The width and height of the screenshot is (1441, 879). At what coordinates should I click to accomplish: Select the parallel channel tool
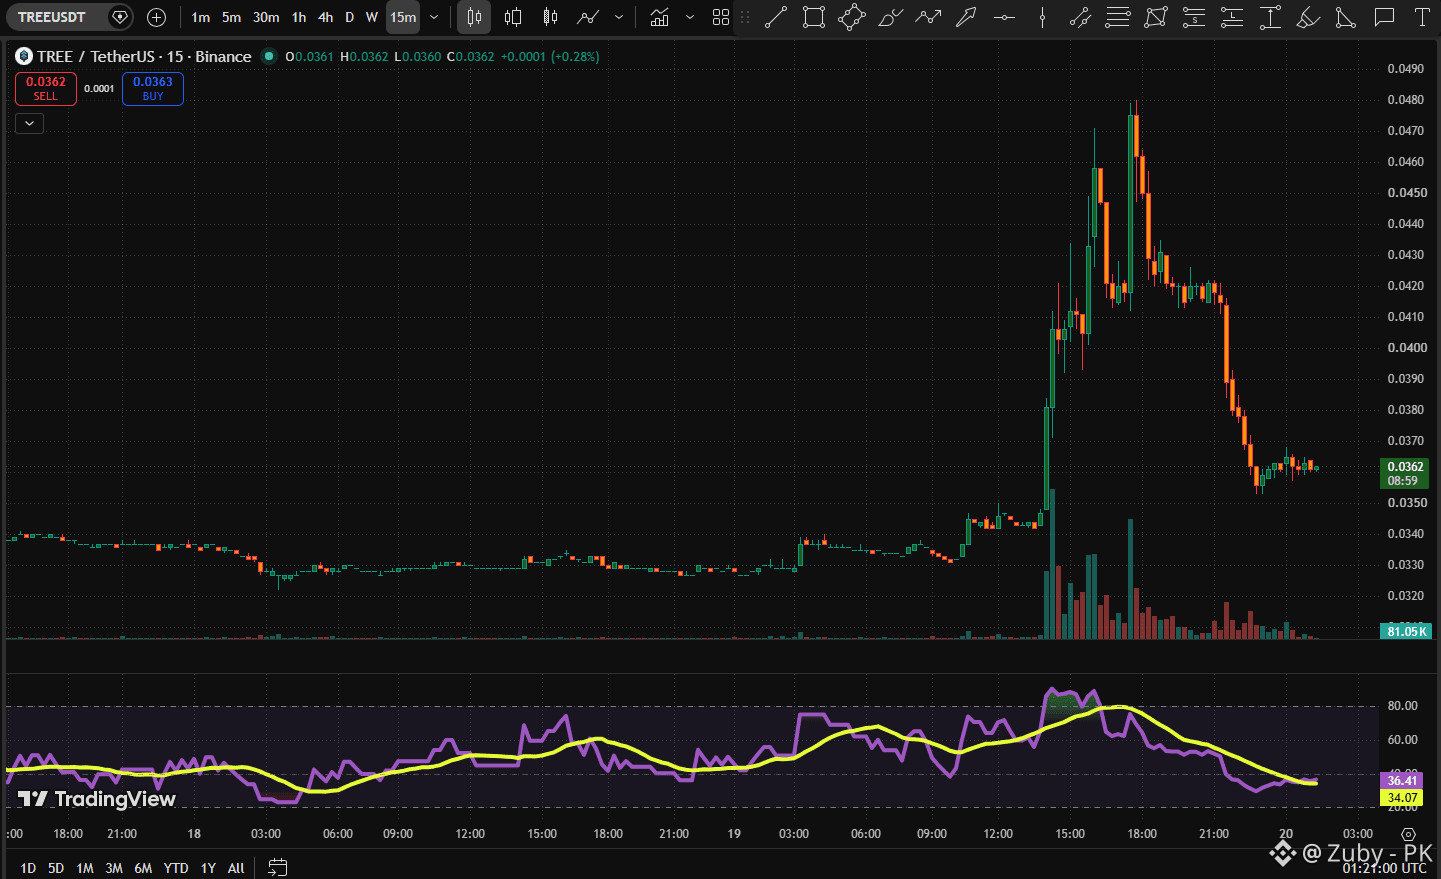1080,17
